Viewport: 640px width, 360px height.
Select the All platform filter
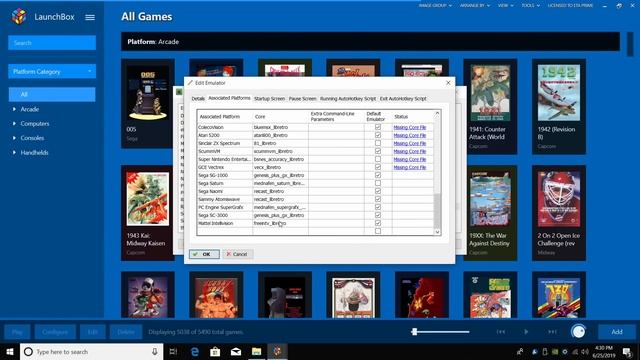pos(52,94)
